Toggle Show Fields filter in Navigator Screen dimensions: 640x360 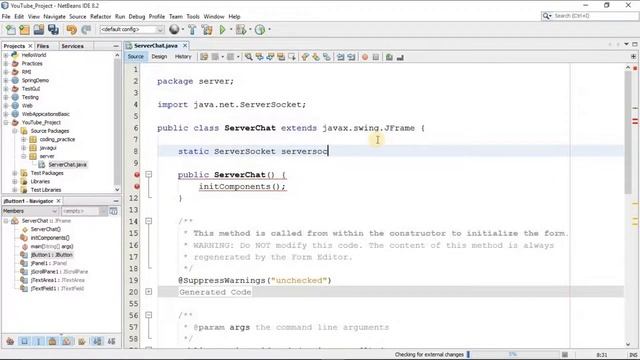coord(24,341)
